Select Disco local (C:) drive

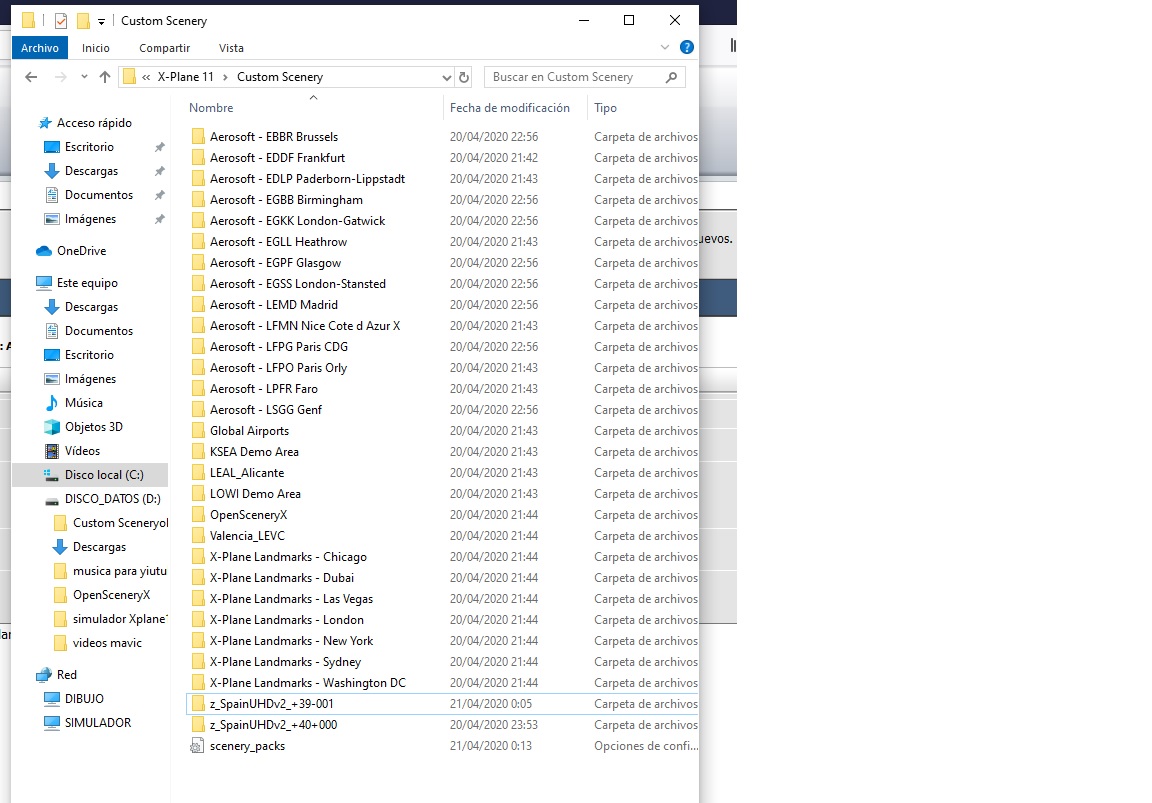(x=104, y=475)
